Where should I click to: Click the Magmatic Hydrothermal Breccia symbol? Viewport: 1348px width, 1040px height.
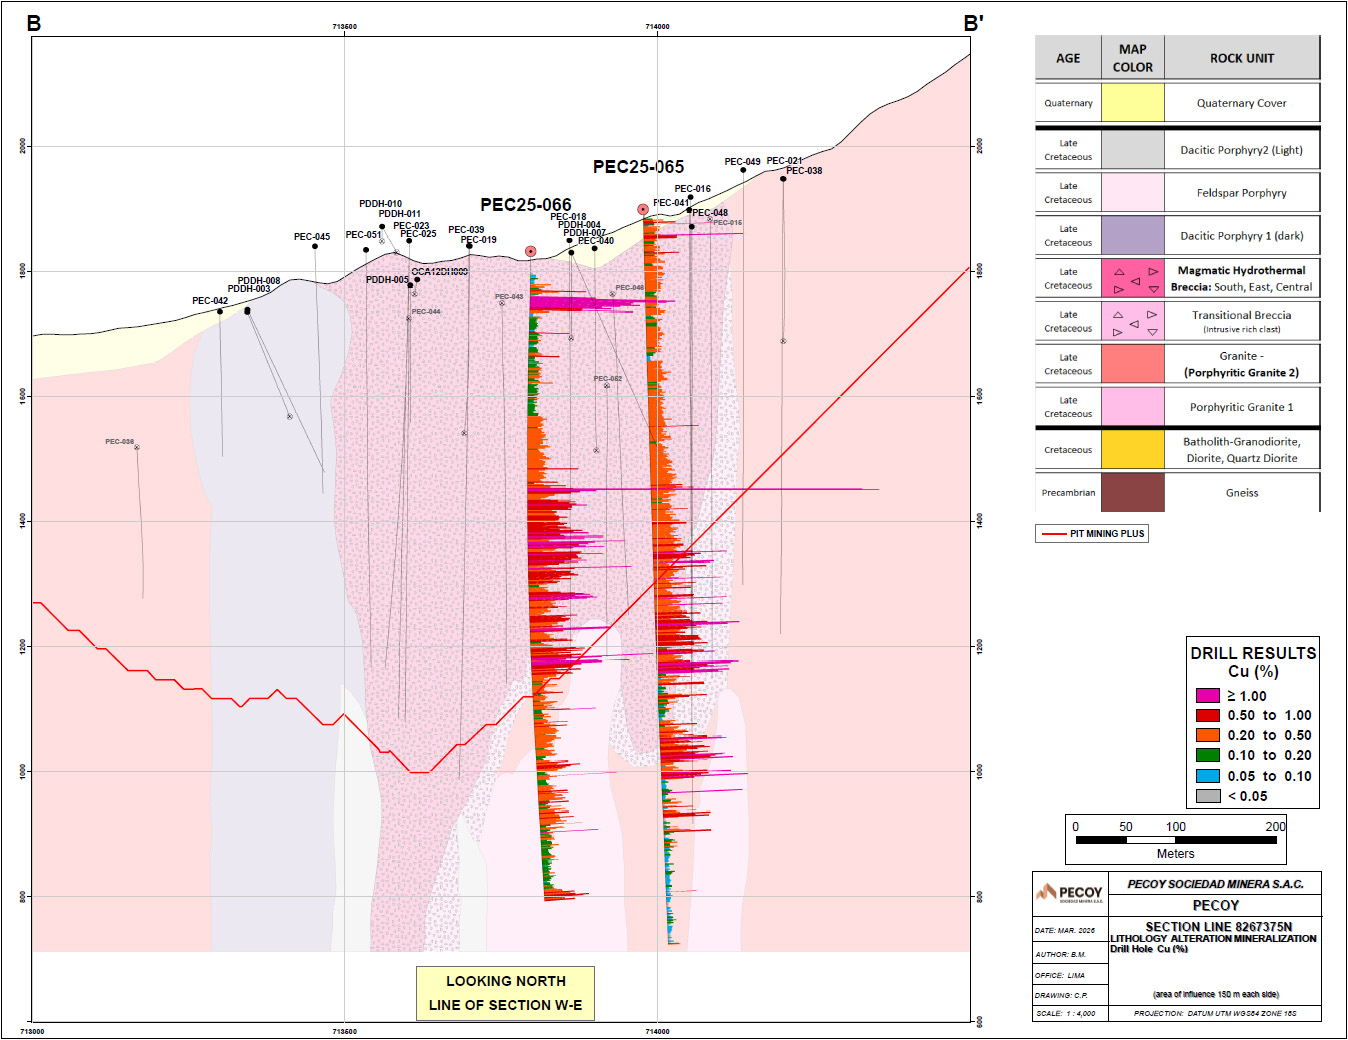pyautogui.click(x=1132, y=278)
